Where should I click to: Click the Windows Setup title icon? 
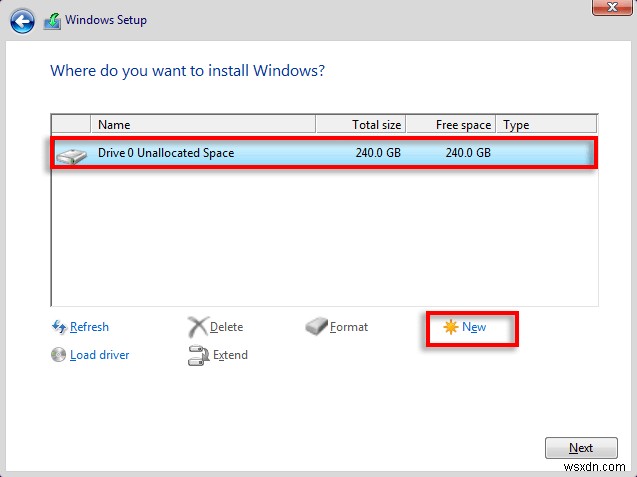[x=52, y=20]
